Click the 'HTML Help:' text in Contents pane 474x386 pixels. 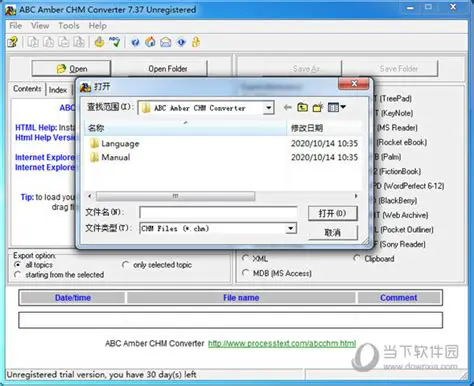tap(36, 128)
